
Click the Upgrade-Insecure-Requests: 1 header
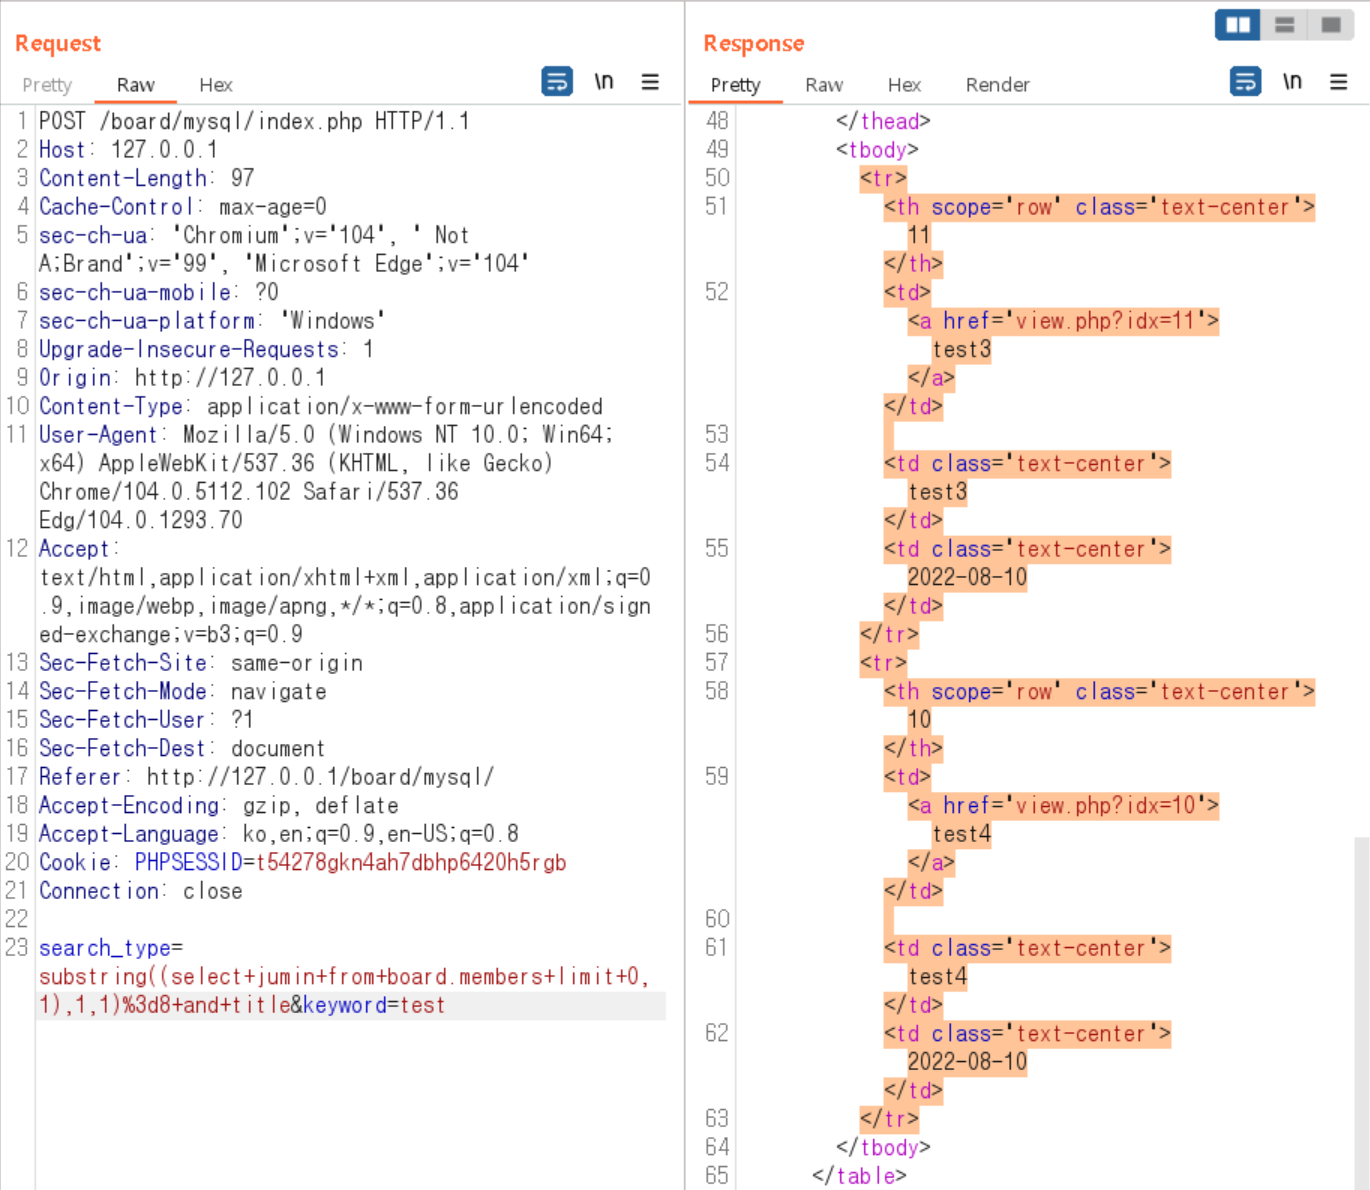[x=207, y=349]
